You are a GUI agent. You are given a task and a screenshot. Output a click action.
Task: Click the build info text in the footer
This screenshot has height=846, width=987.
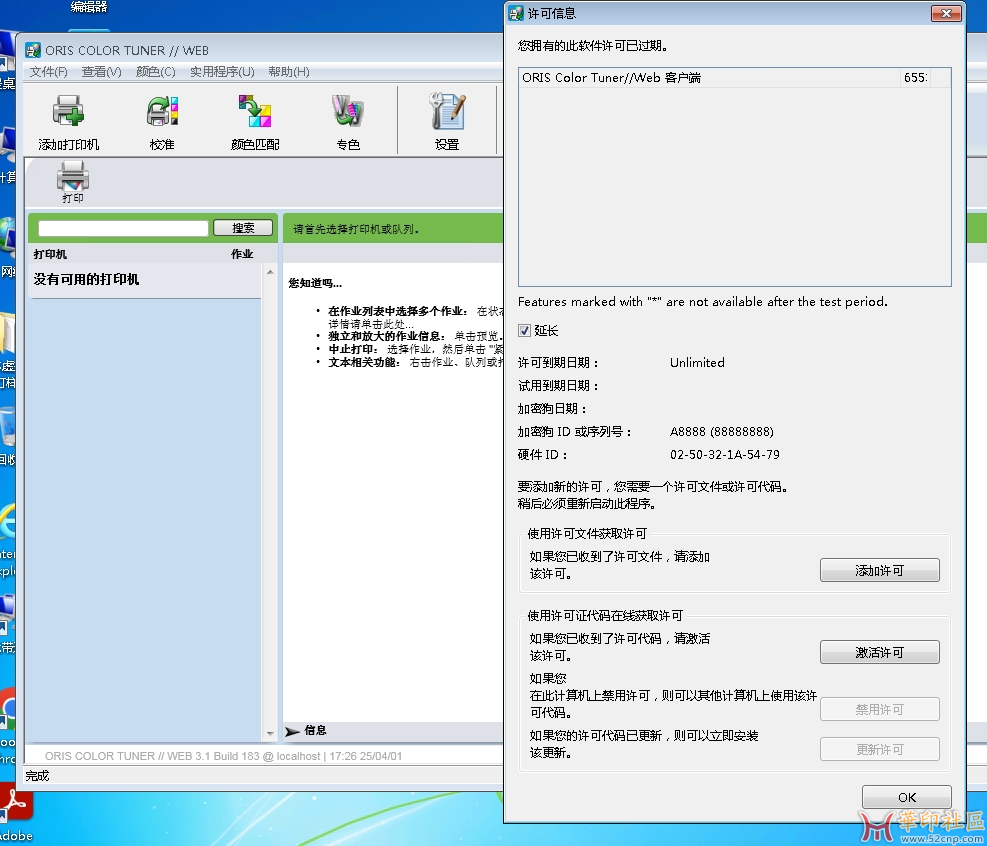coord(223,756)
